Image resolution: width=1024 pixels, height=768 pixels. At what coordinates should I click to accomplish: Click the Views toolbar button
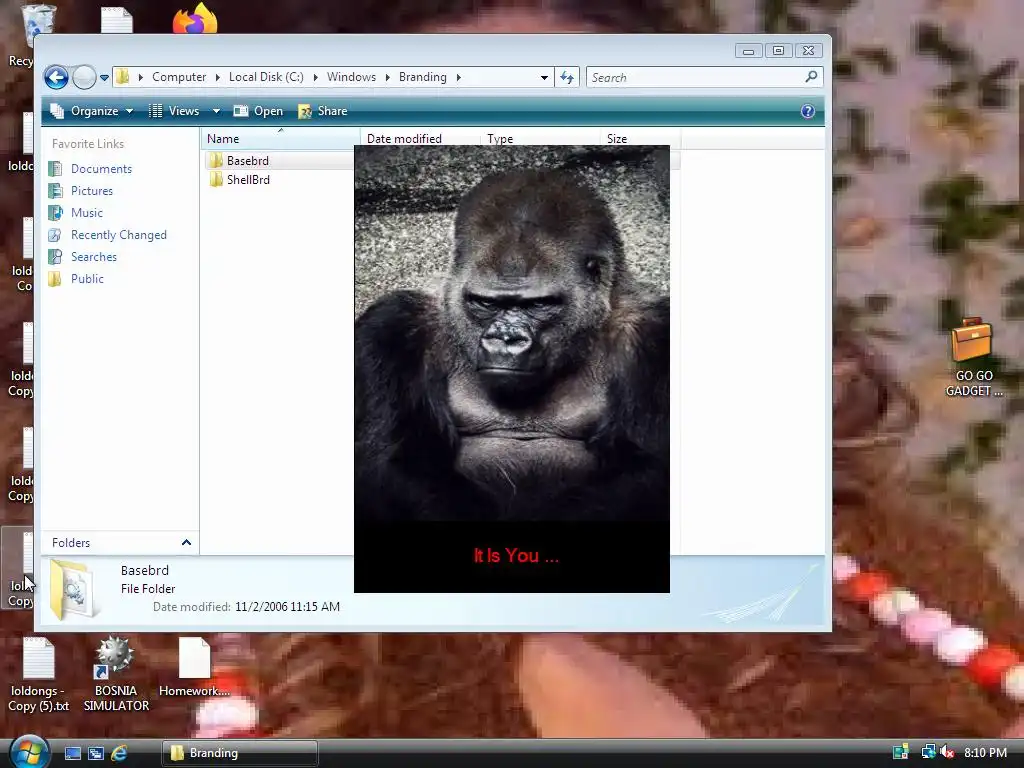[175, 111]
